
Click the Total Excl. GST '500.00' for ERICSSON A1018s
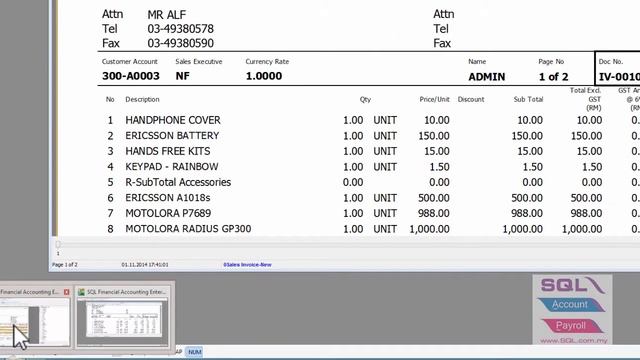pyautogui.click(x=587, y=198)
